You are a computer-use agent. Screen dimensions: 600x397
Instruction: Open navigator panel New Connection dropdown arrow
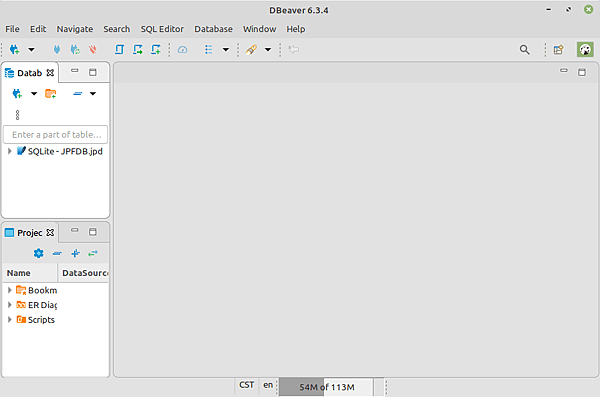pos(34,93)
